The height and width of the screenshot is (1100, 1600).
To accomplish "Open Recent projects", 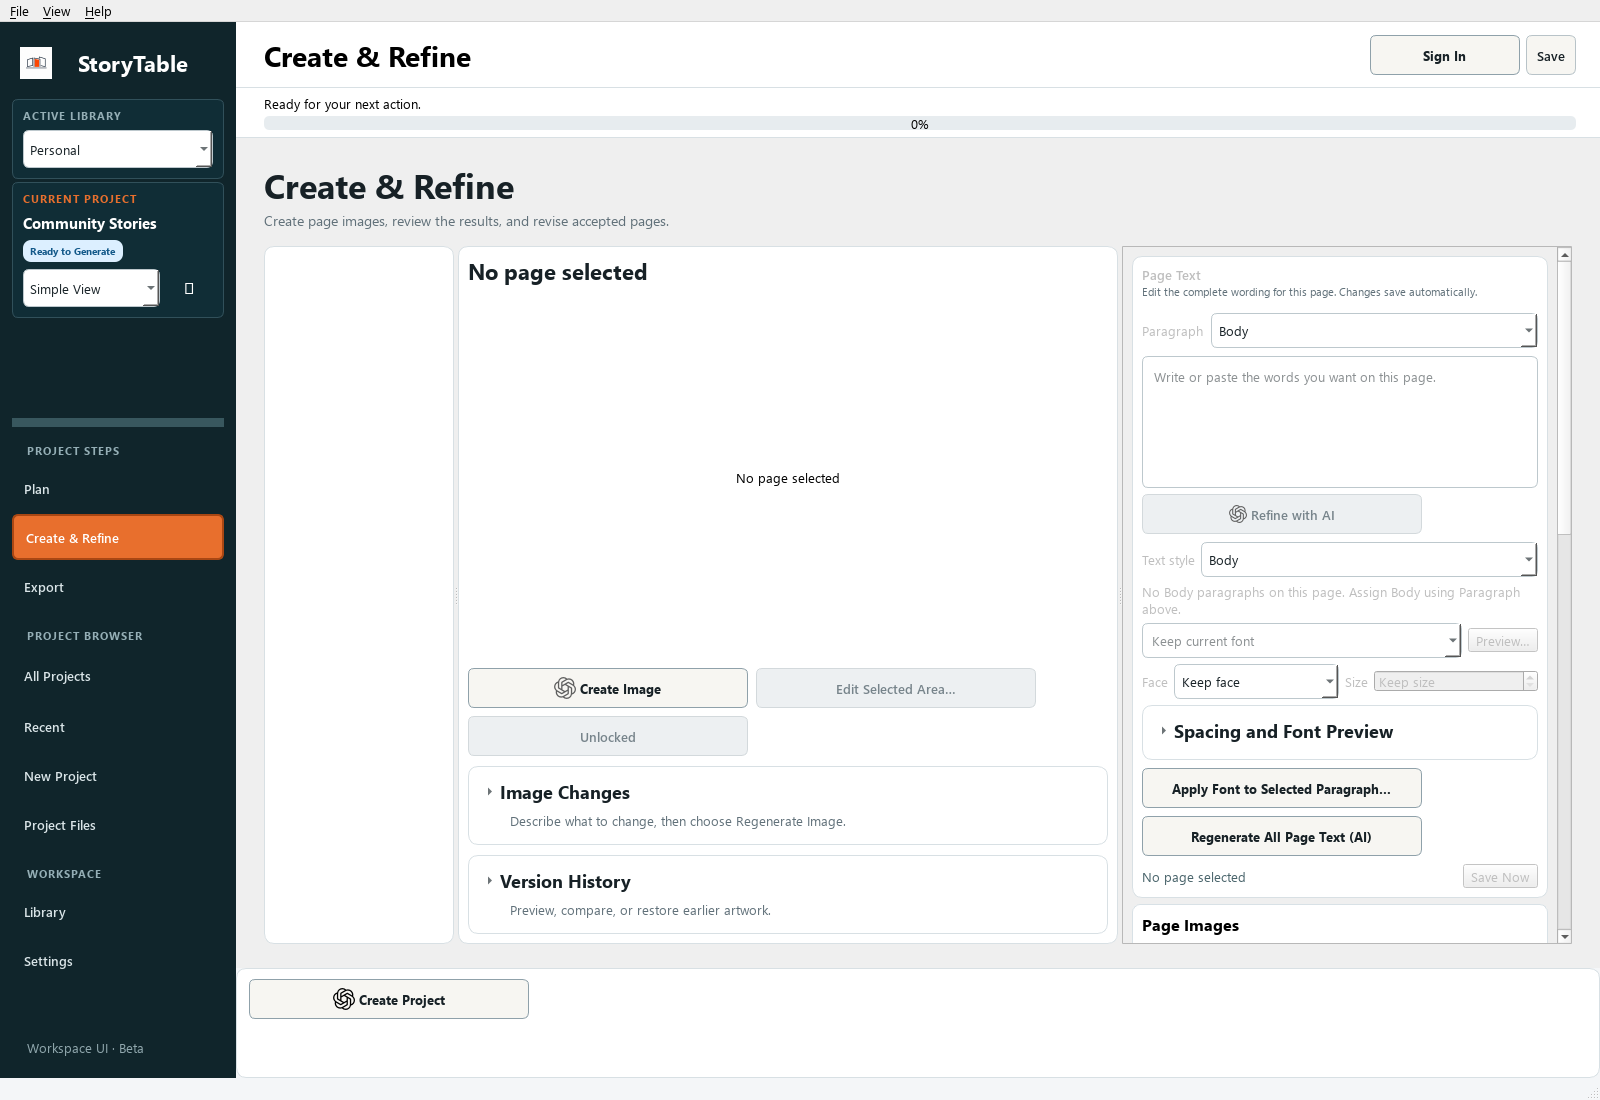I will tap(117, 727).
